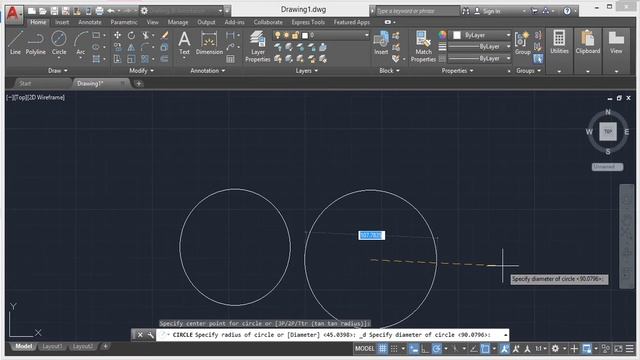Toggle MODEL space button in status bar

(364, 349)
